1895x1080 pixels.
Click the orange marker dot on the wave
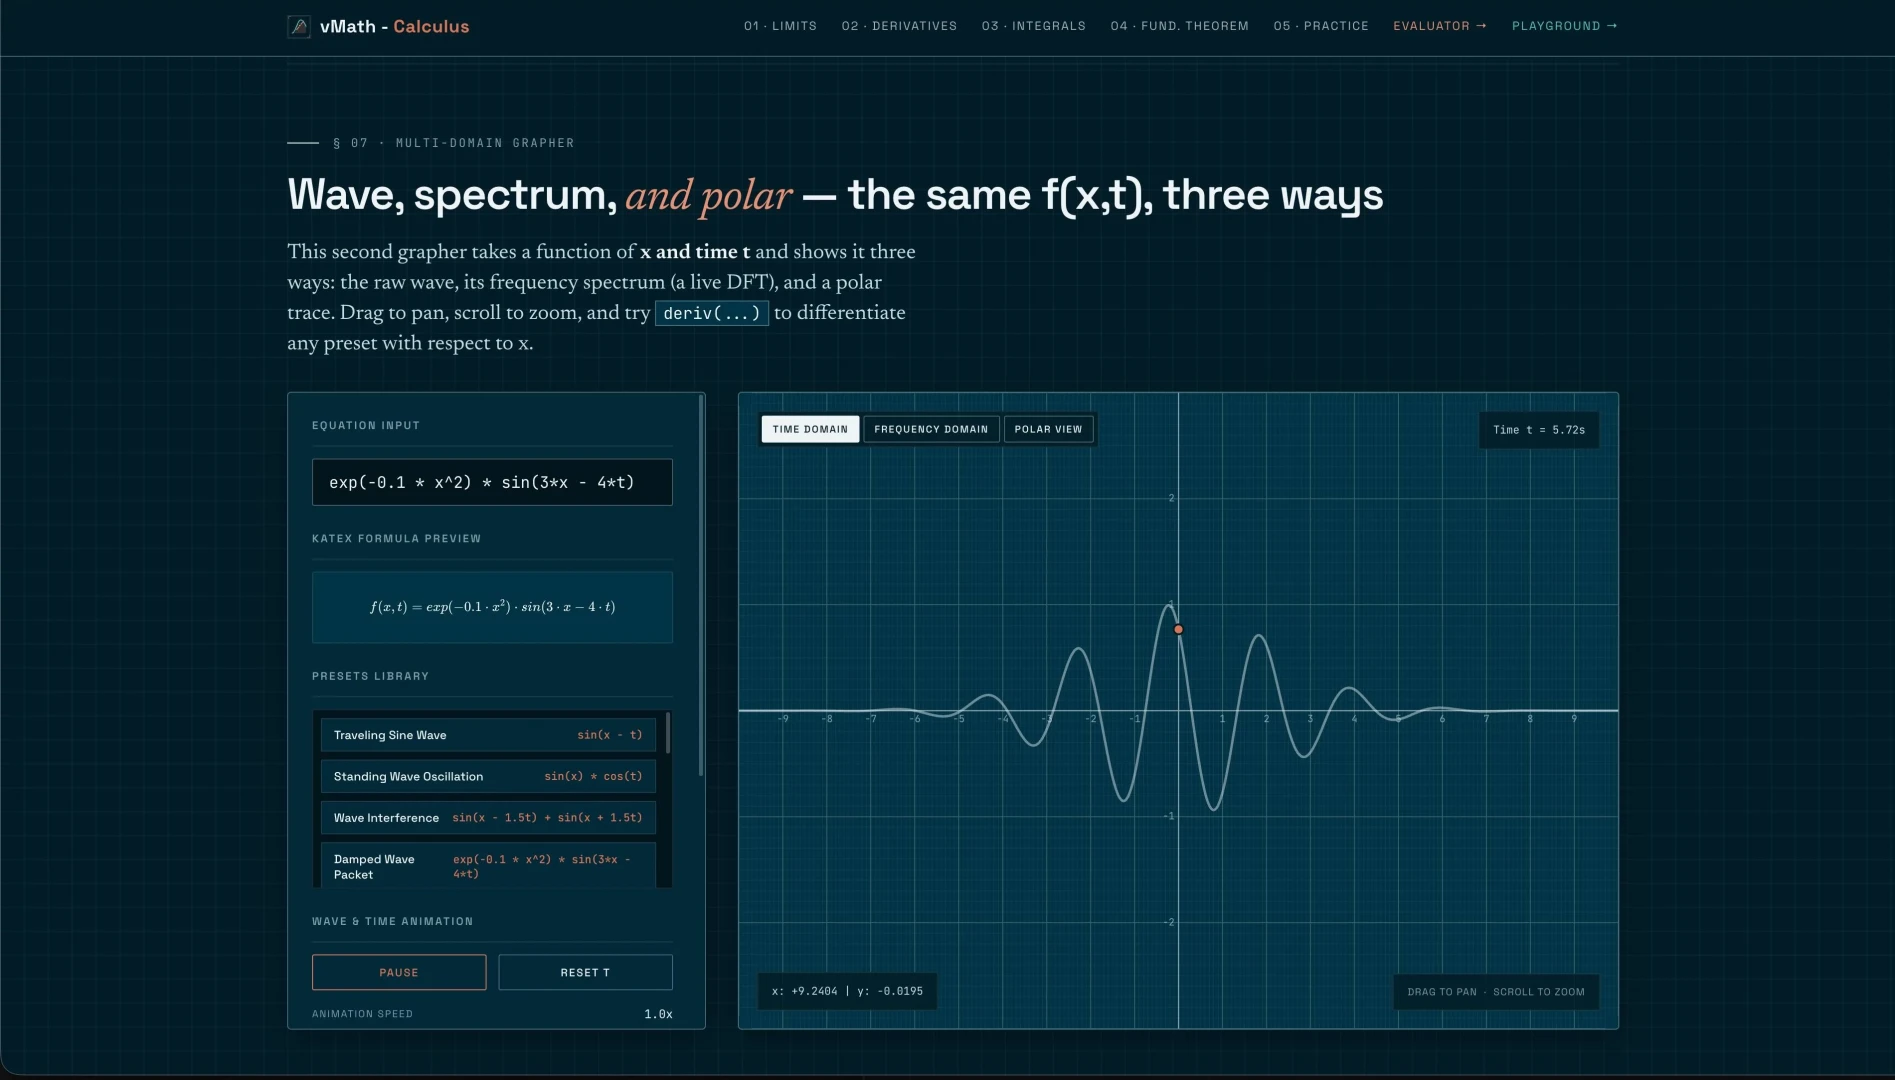pos(1178,629)
